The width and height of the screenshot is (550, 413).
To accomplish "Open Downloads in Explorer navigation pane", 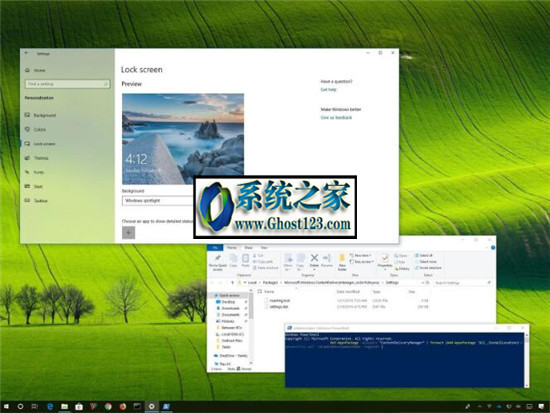I will coord(228,308).
